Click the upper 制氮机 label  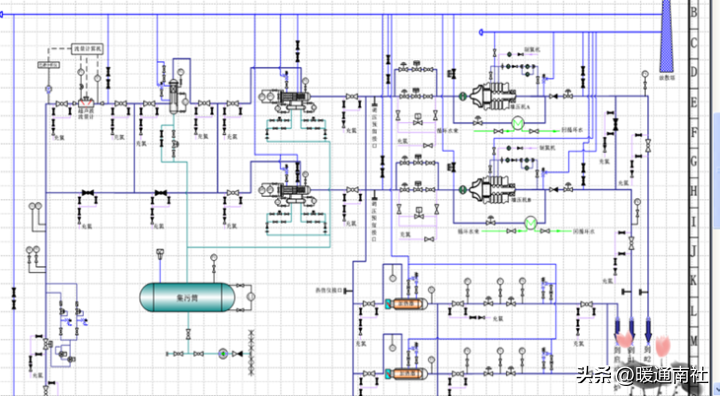[533, 50]
